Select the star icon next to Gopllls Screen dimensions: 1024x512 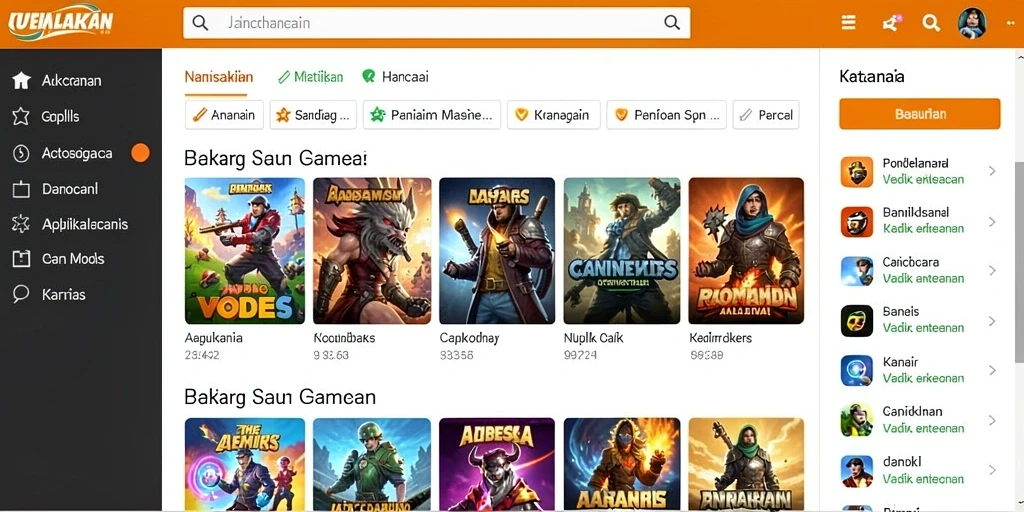click(x=22, y=117)
